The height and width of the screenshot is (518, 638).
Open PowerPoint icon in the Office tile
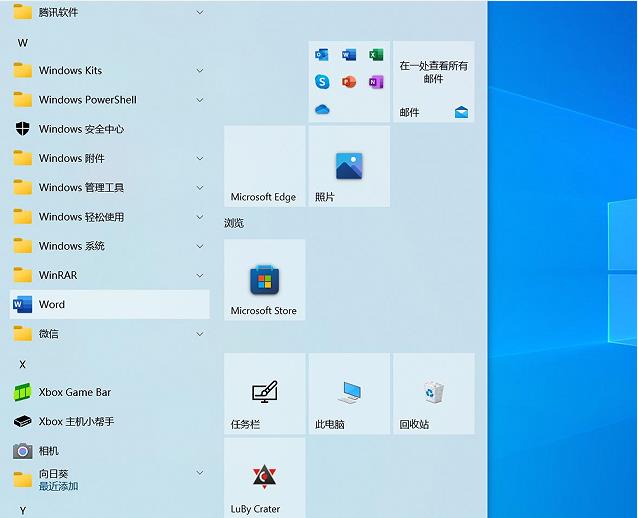[x=349, y=82]
